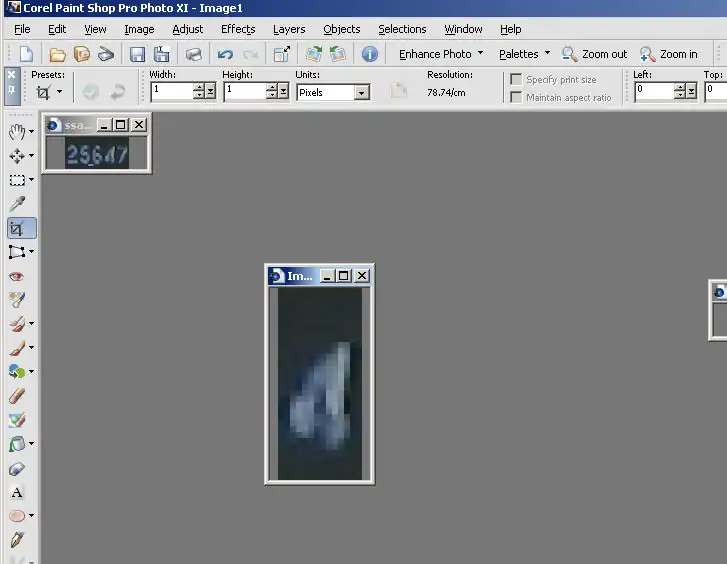
Task: Enable Specify print size checkbox
Action: (x=516, y=79)
